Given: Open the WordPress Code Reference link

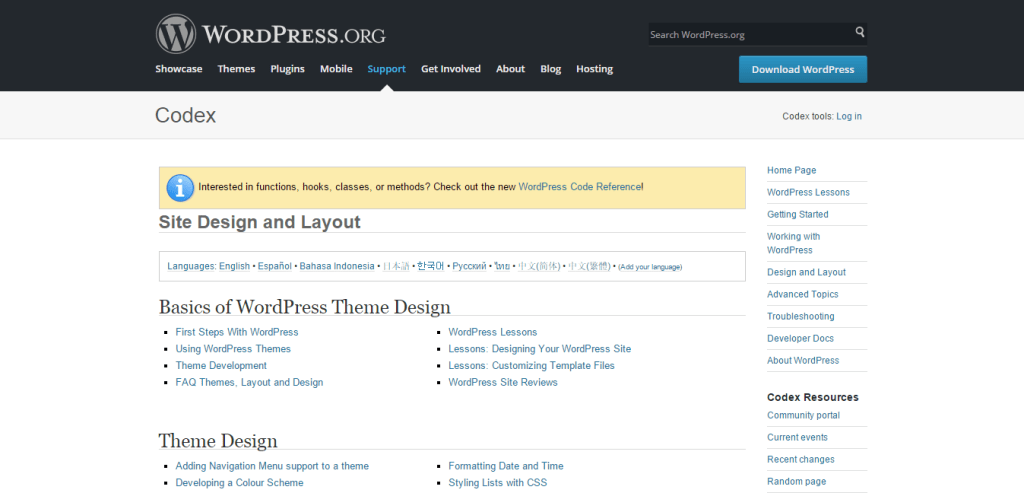Looking at the screenshot, I should tap(579, 186).
